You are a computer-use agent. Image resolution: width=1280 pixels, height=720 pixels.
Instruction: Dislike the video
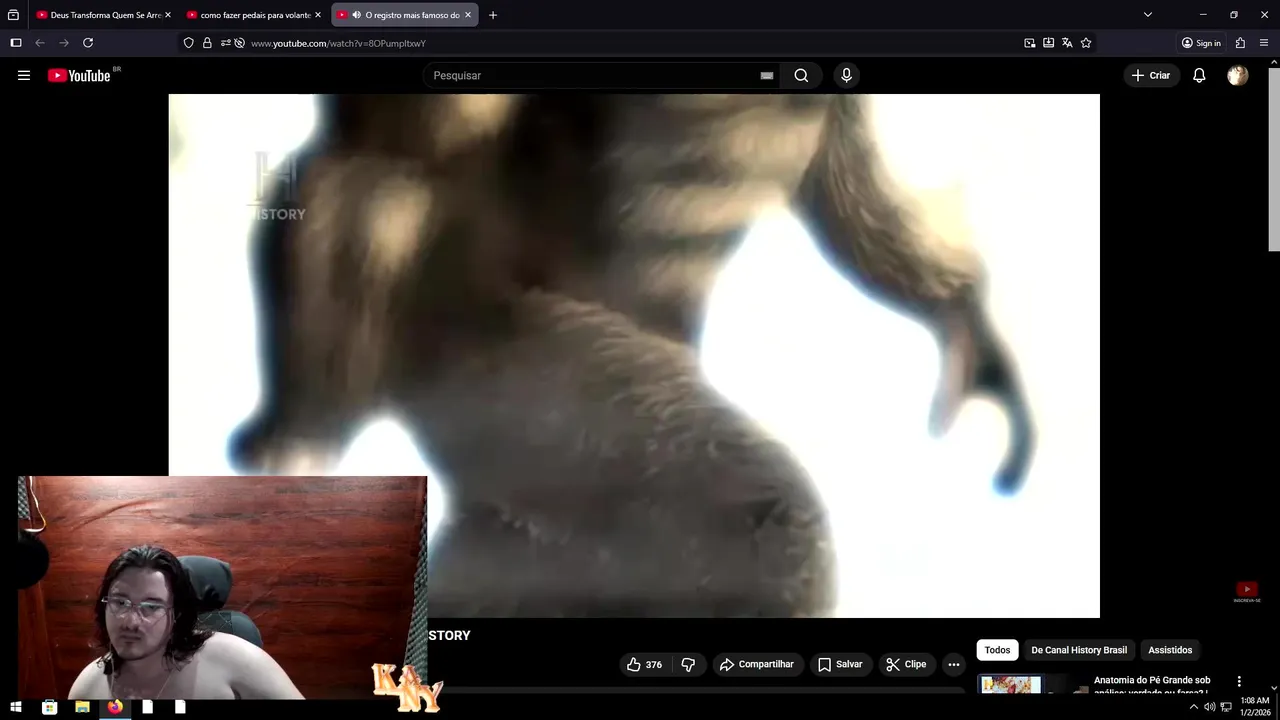click(688, 664)
